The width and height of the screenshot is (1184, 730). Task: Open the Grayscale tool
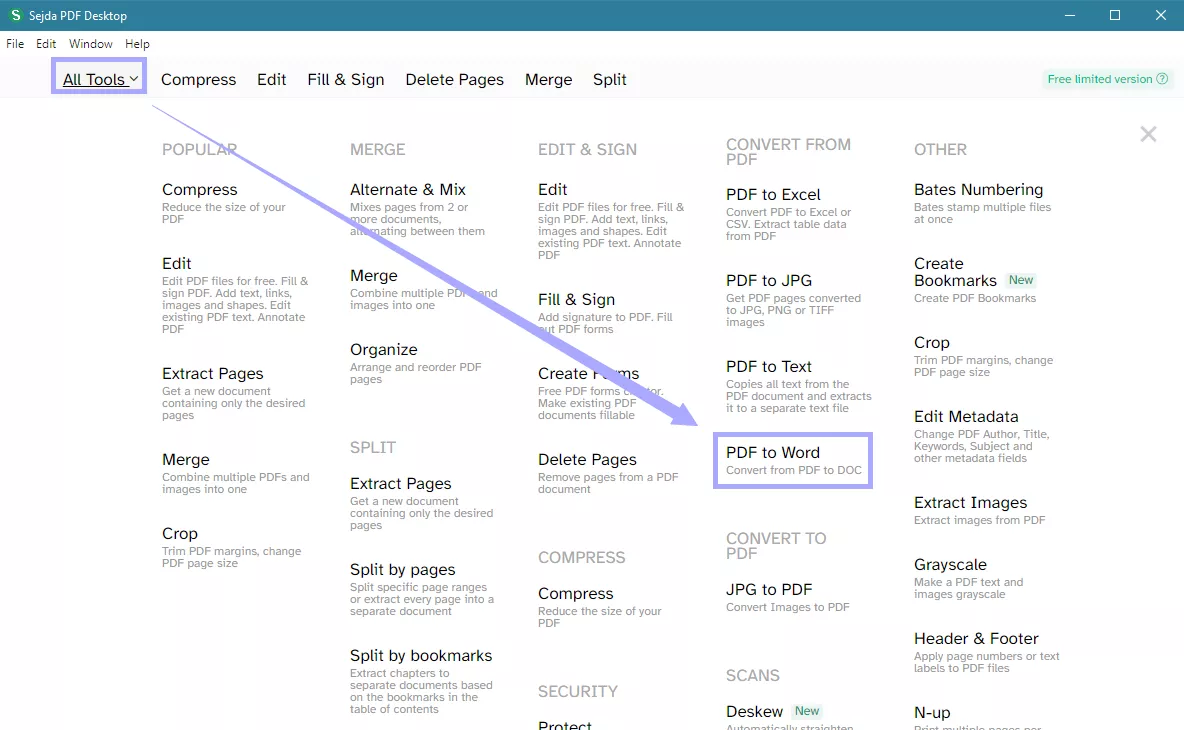(950, 565)
